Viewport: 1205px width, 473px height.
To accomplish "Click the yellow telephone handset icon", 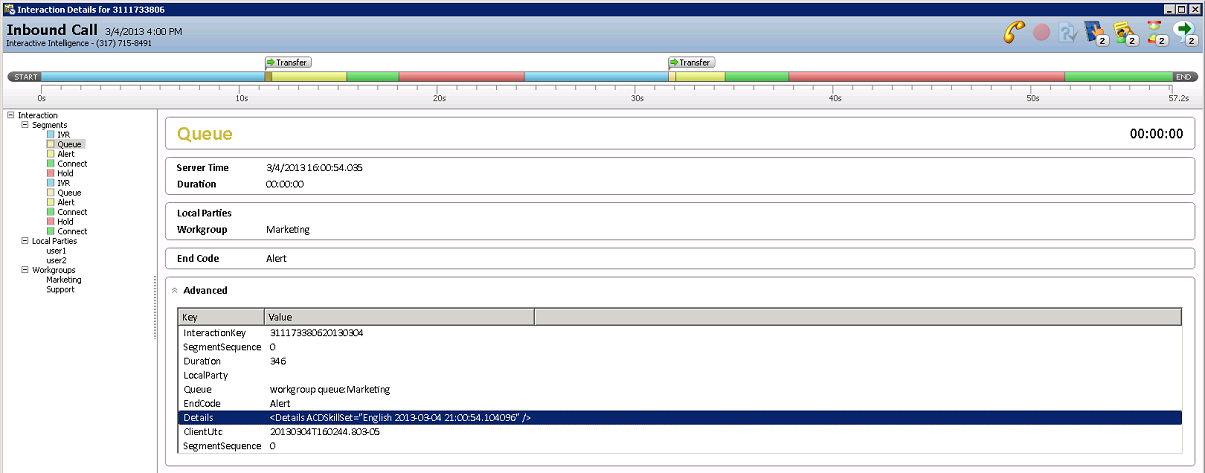I will point(1014,32).
